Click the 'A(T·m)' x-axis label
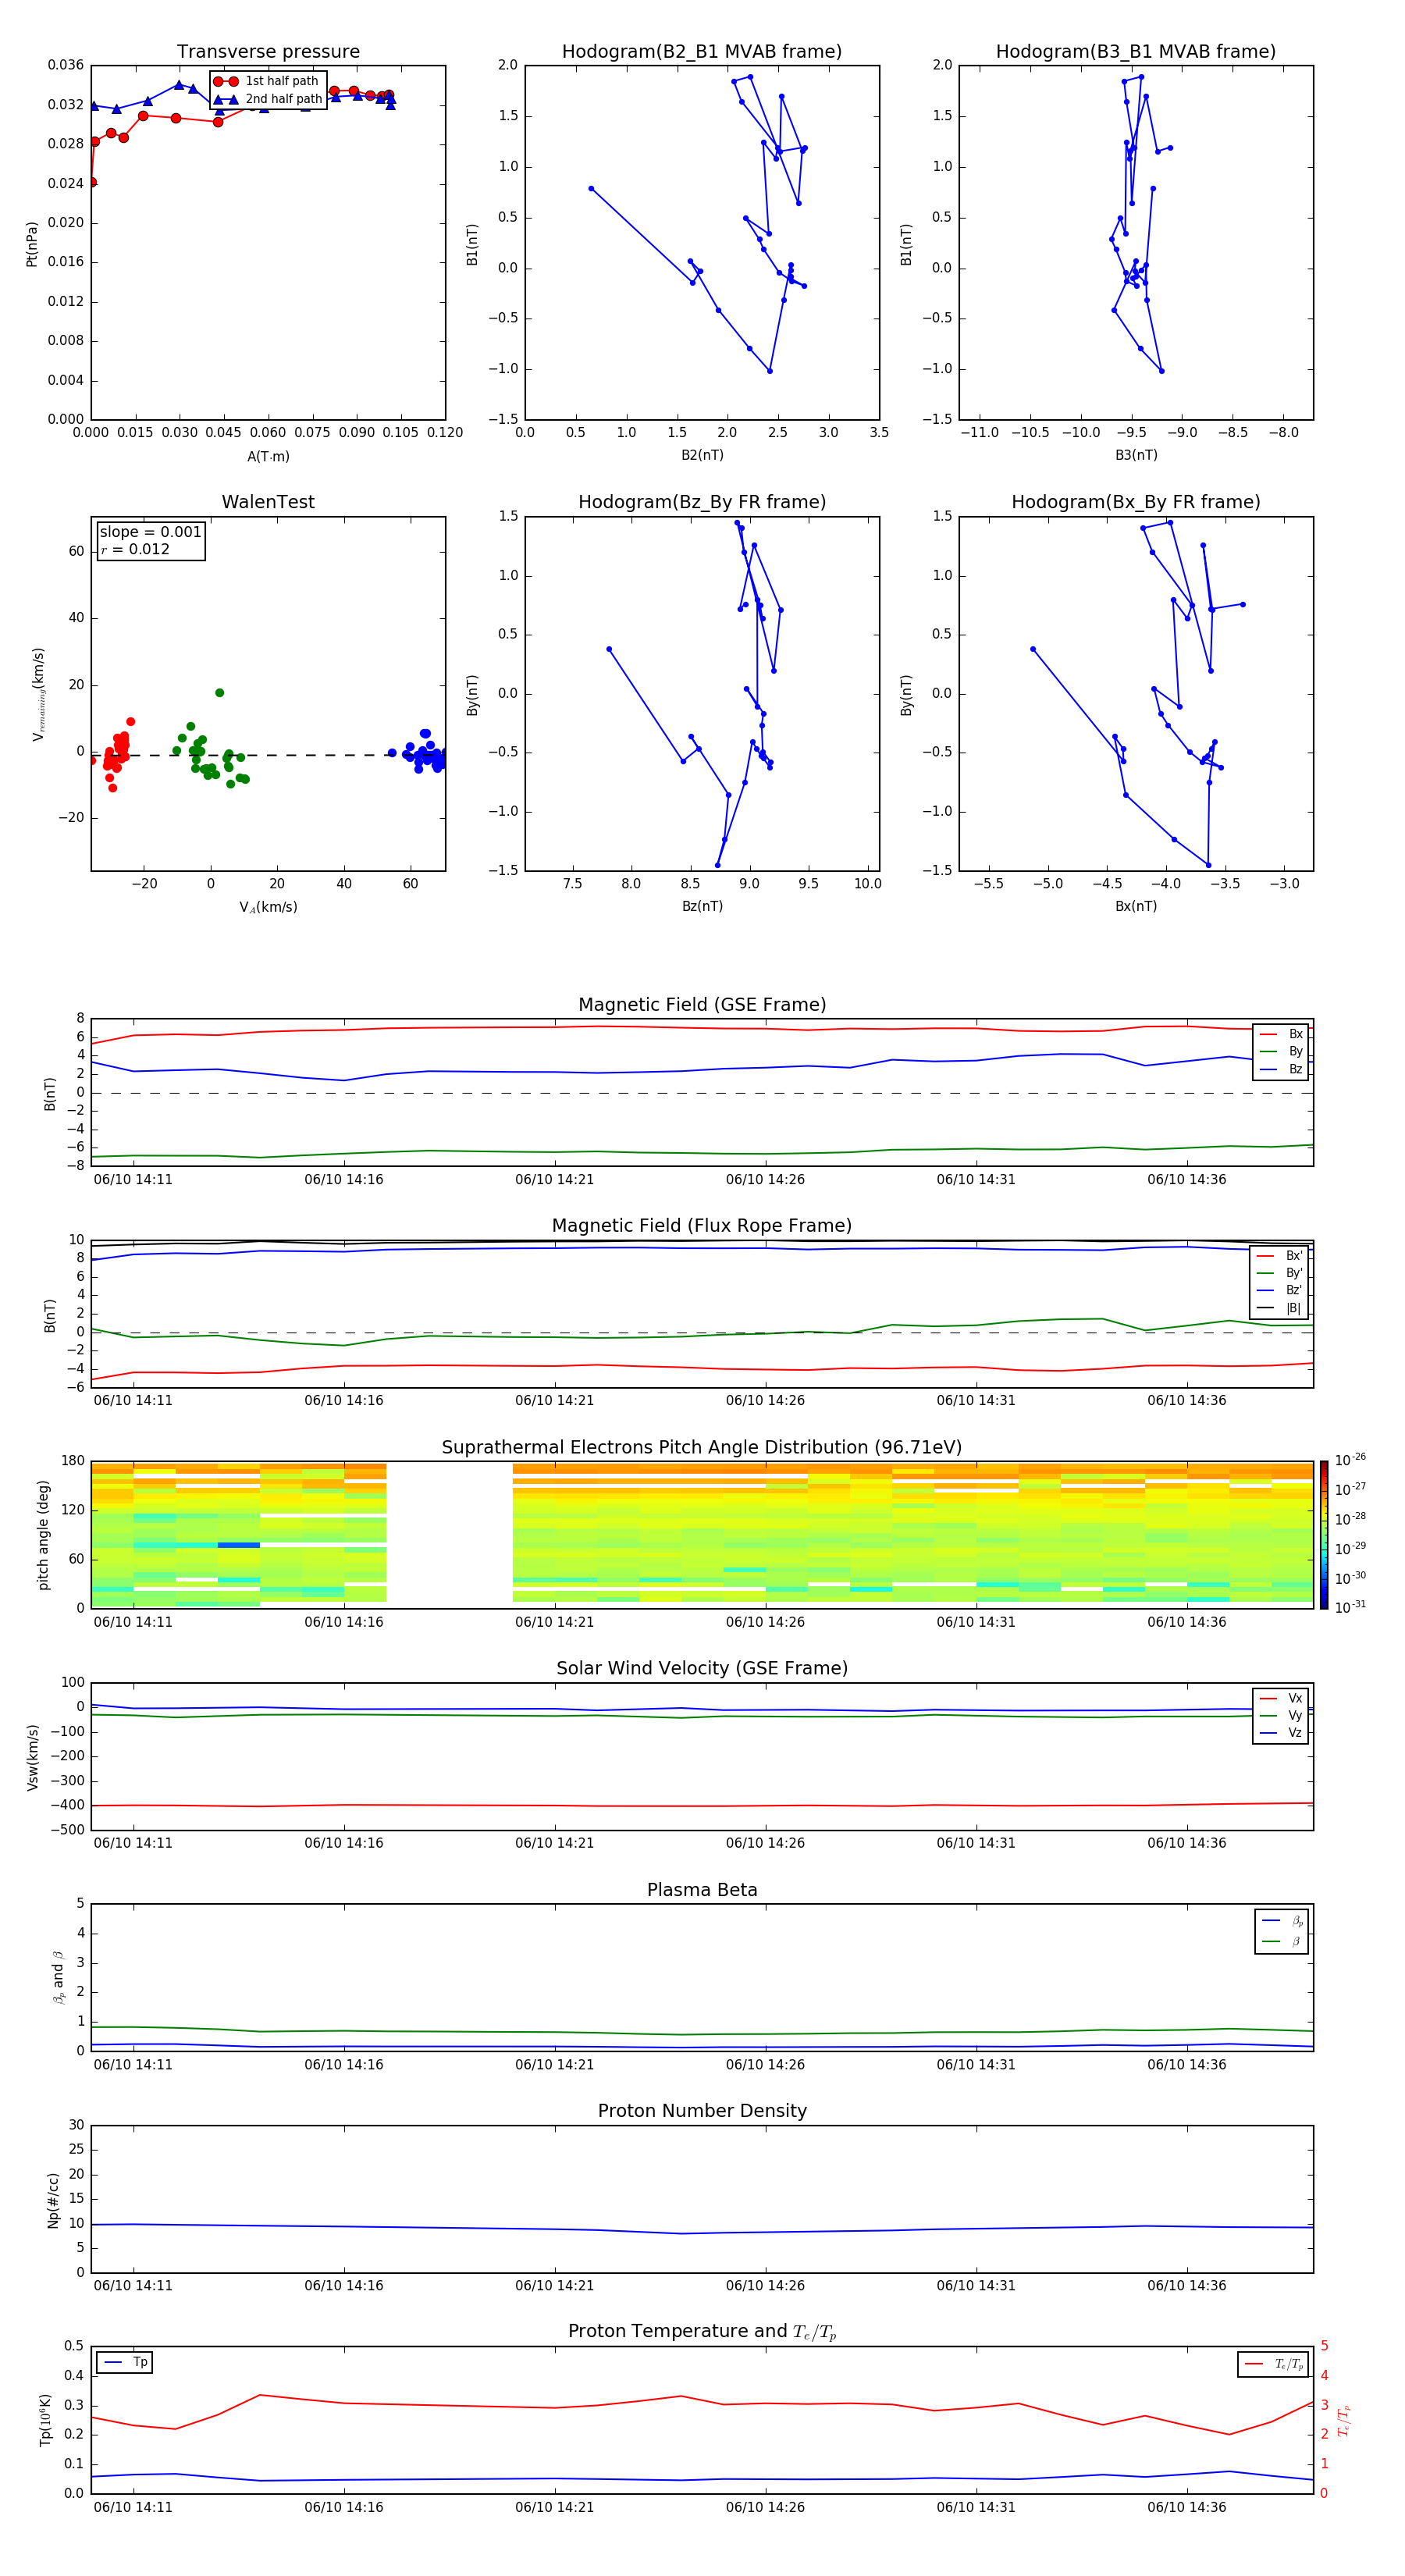This screenshot has height=2576, width=1405. [268, 457]
